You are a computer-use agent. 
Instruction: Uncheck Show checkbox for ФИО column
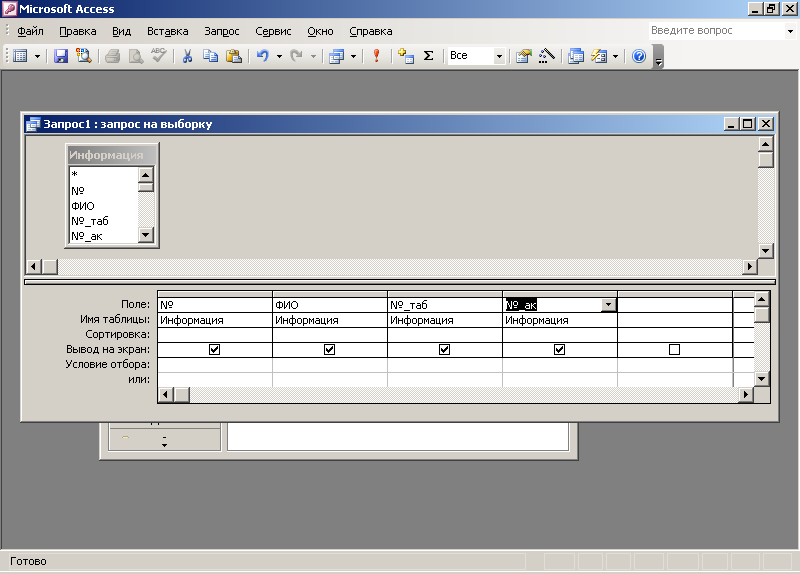click(330, 350)
